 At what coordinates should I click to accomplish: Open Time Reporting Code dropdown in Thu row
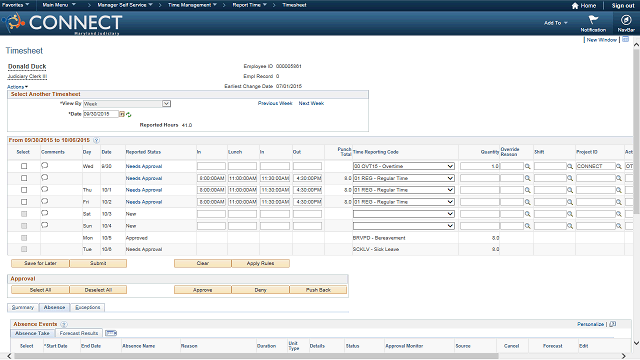(404, 190)
